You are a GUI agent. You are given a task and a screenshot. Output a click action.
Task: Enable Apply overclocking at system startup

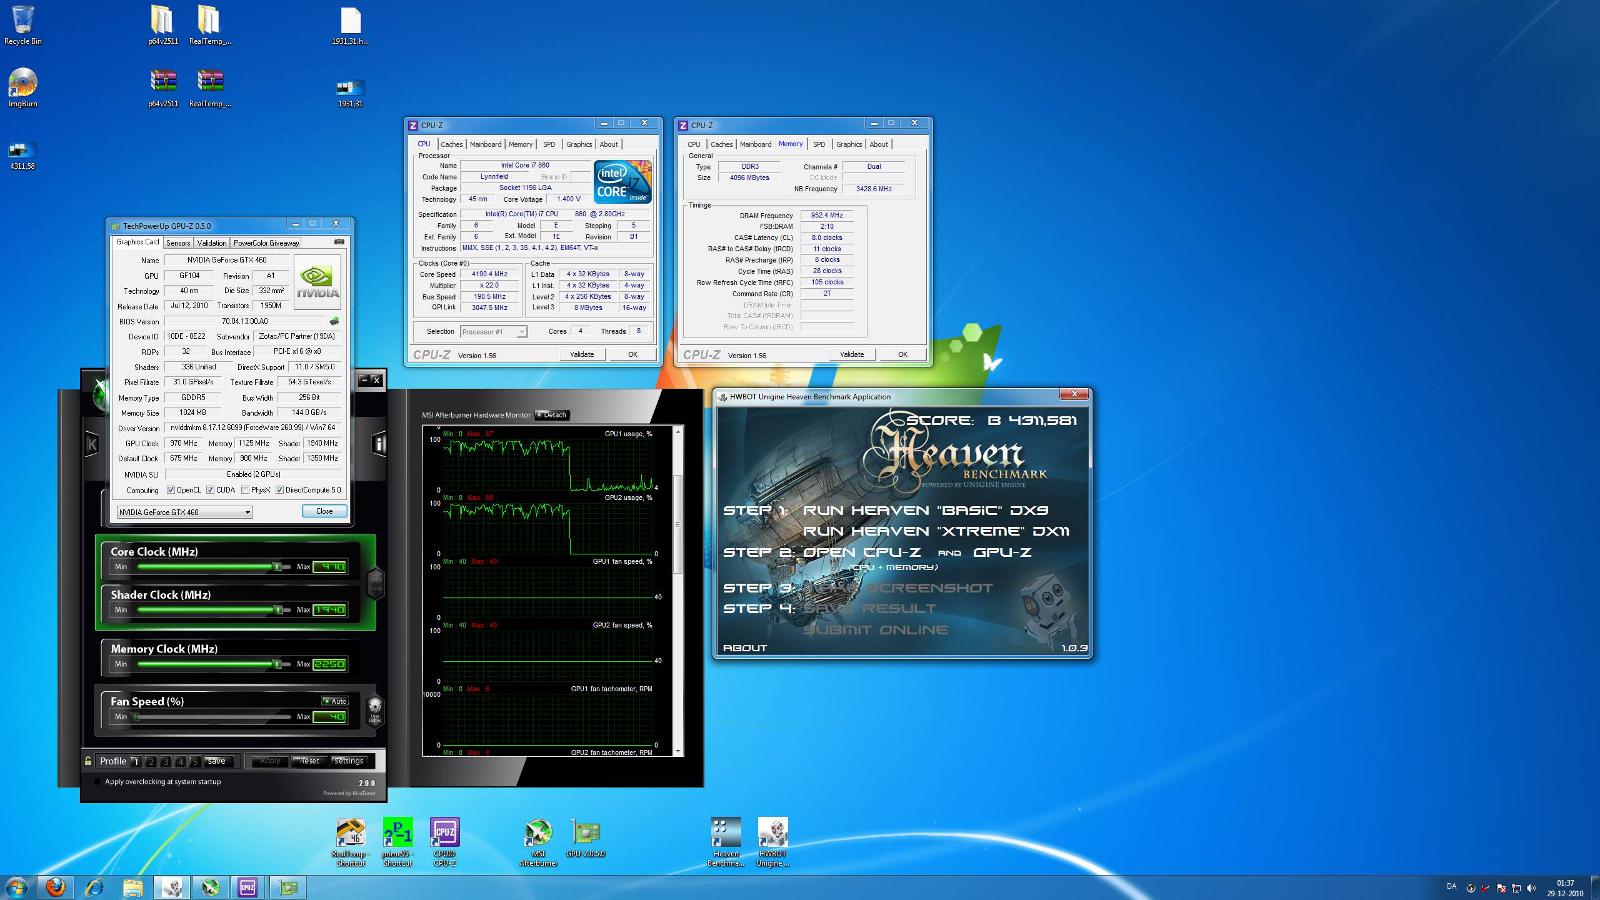[x=97, y=782]
